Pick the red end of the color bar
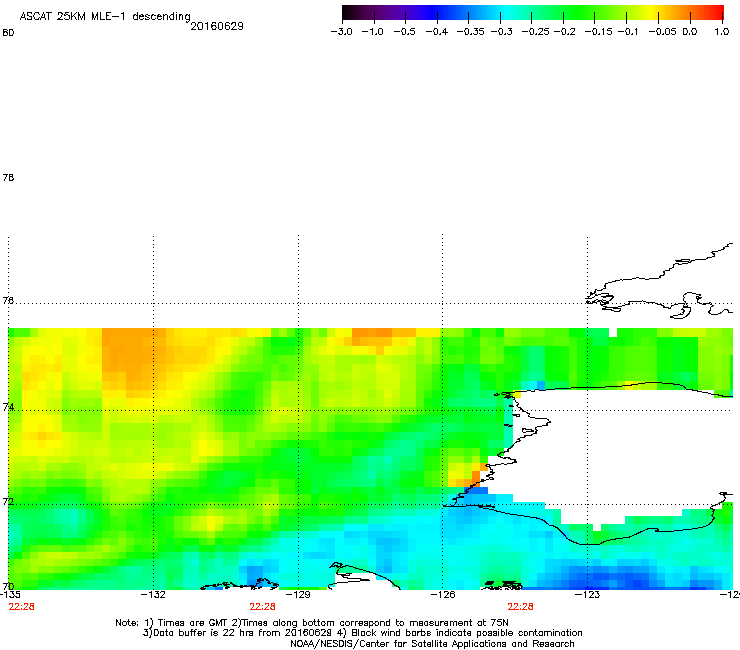Screen dimensions: 740x650 718,13
